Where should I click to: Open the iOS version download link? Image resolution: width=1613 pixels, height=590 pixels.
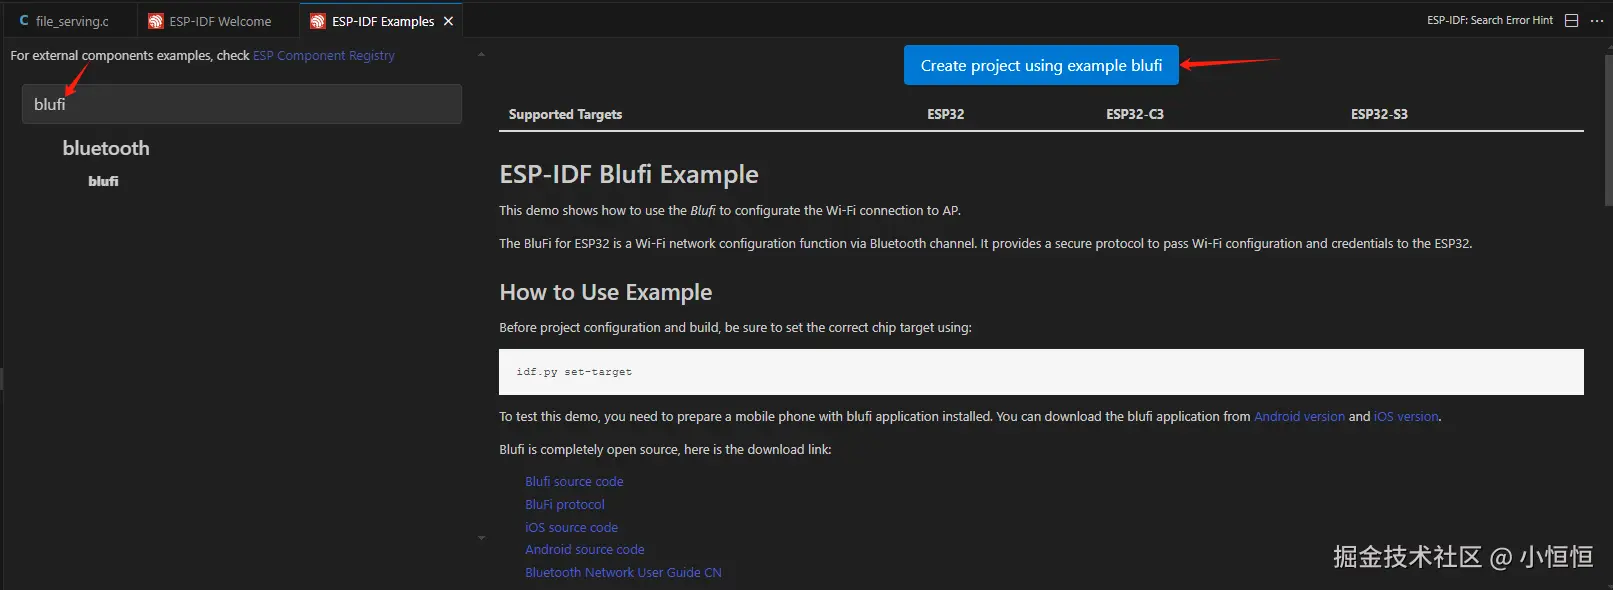click(1406, 416)
